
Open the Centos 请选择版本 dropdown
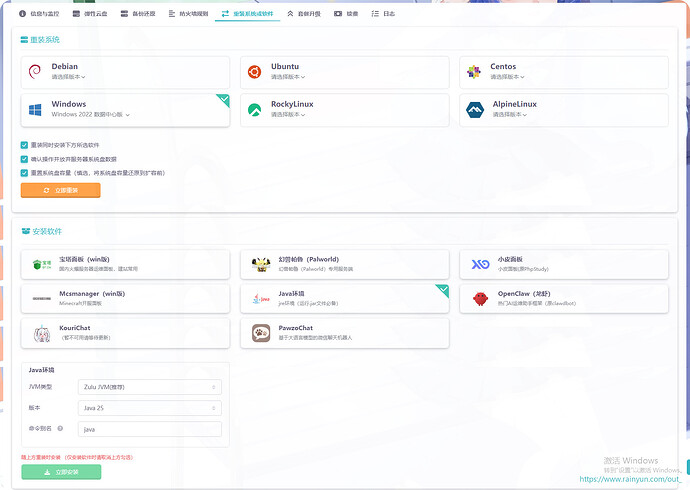507,77
